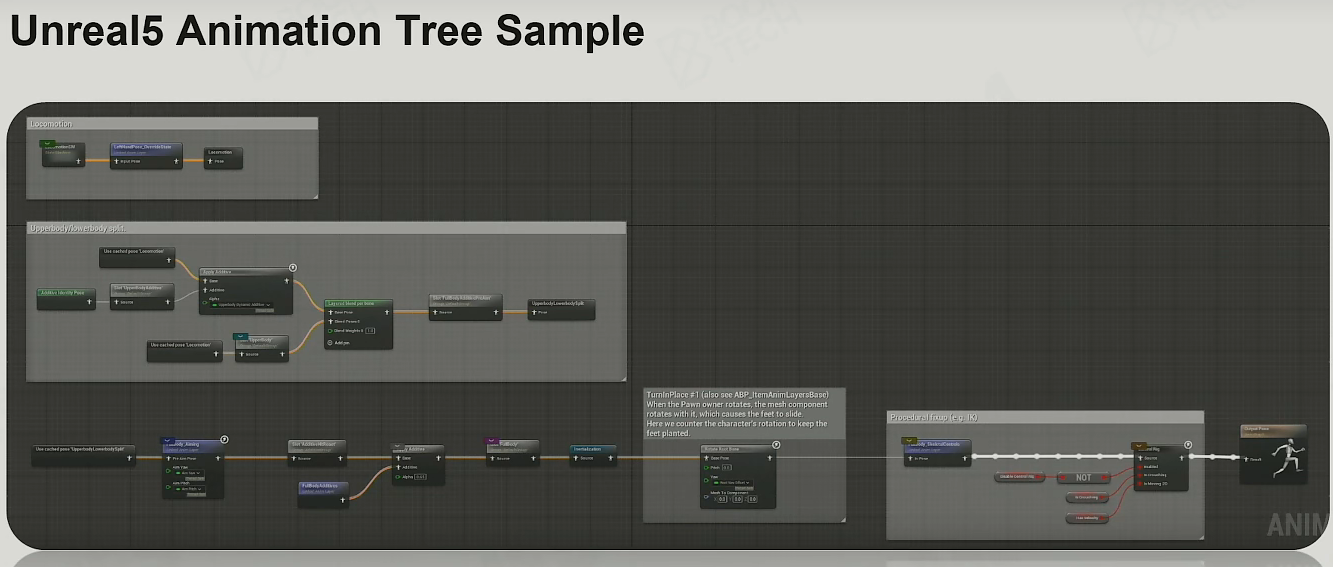
Task: Click the clock icon on FullBody_Aiming node
Action: [225, 439]
